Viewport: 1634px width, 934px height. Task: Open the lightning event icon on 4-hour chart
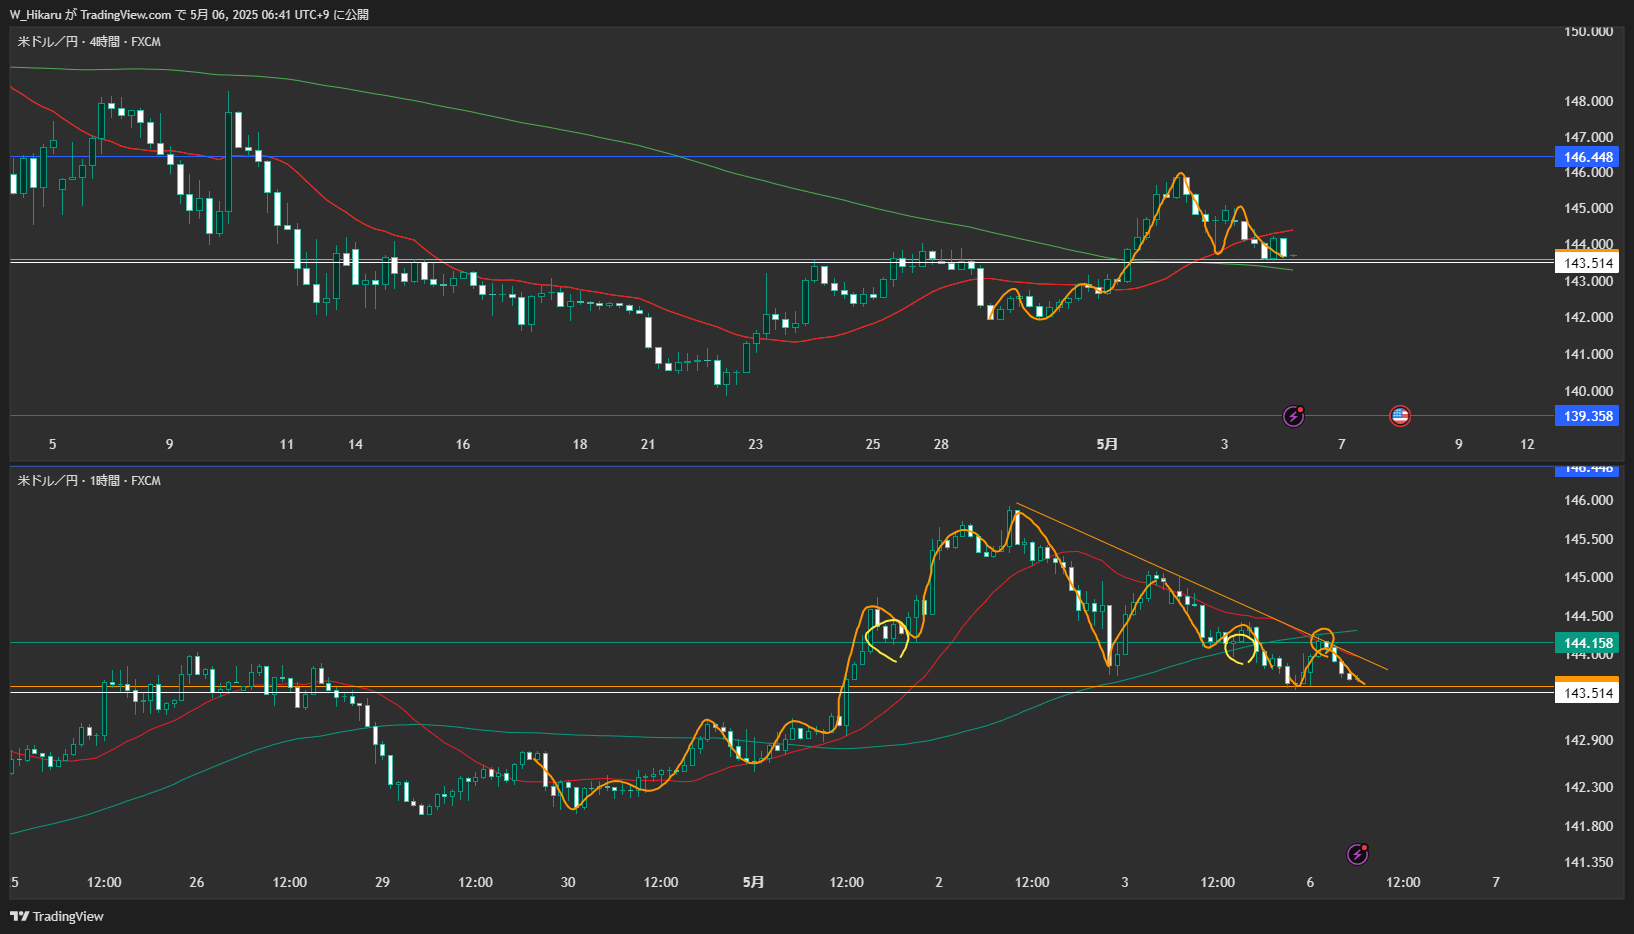pyautogui.click(x=1293, y=416)
